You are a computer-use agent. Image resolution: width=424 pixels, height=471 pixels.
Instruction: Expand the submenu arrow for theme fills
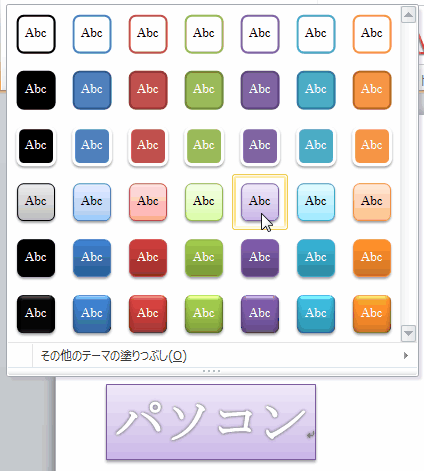point(406,356)
